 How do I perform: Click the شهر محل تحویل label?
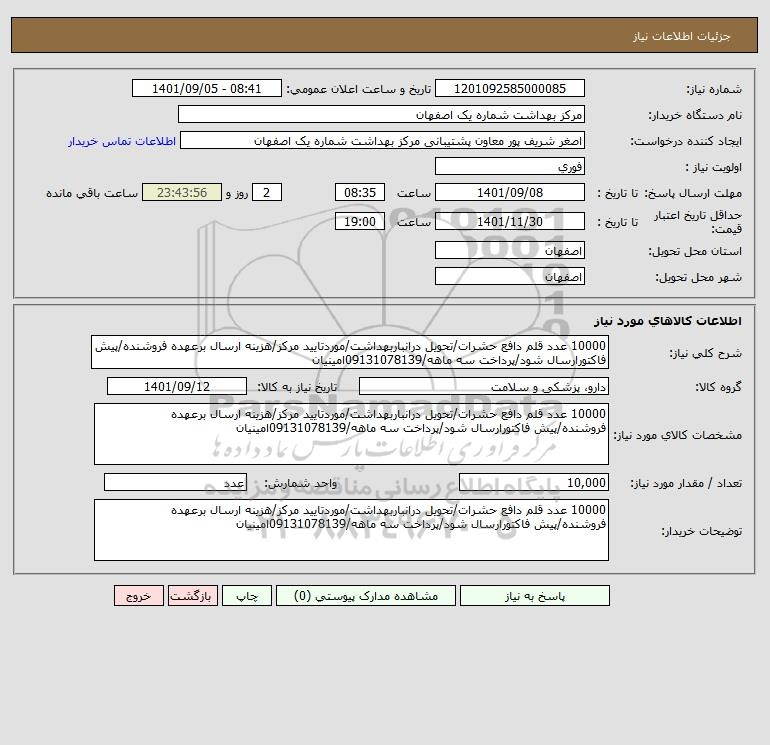(x=699, y=278)
